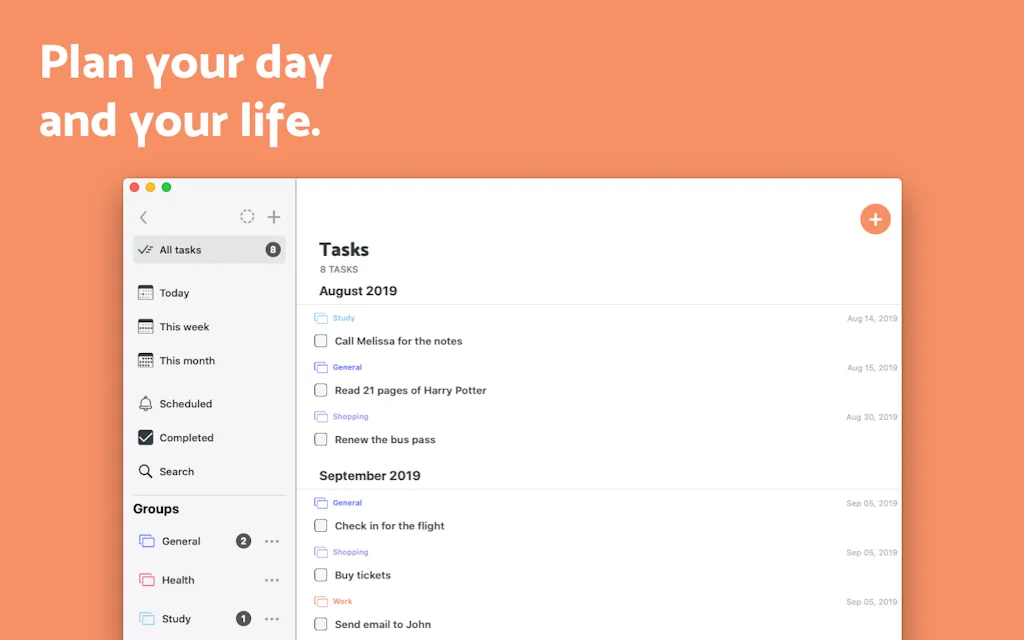1024x640 pixels.
Task: Select the Study group in Groups
Action: 176,618
